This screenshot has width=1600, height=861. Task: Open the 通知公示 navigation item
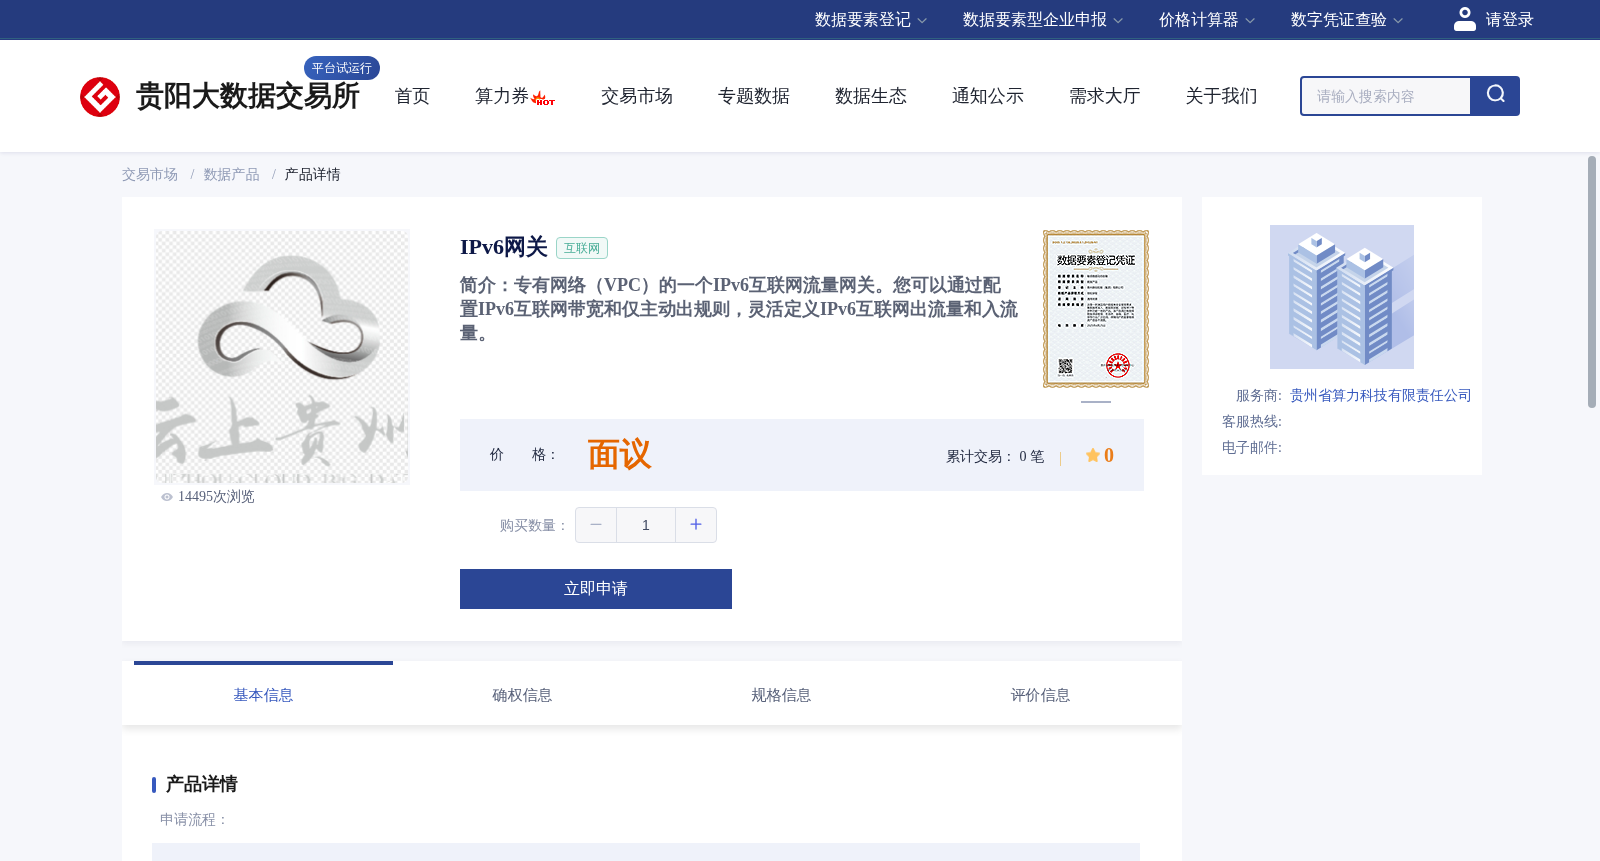pyautogui.click(x=988, y=96)
